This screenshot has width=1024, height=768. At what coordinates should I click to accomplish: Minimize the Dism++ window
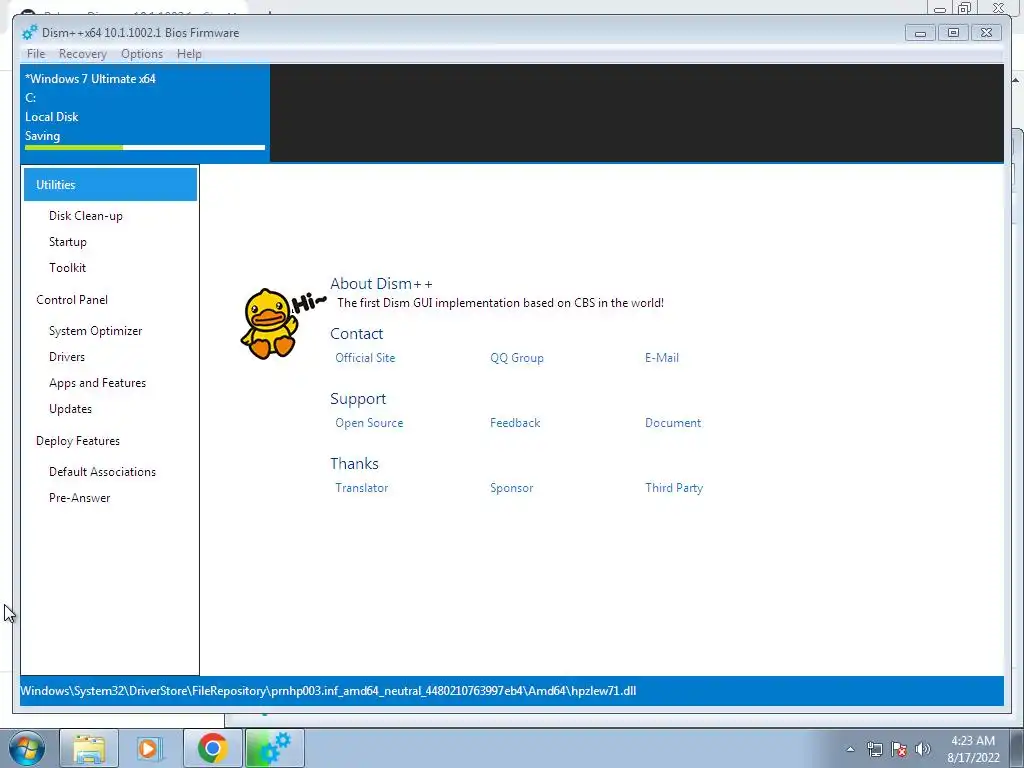click(x=920, y=33)
